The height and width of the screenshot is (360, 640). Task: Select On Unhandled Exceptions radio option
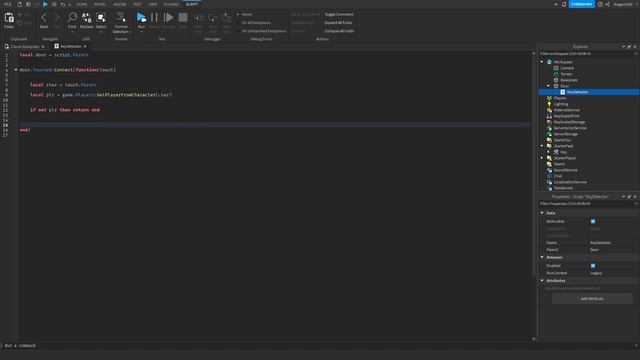(238, 31)
